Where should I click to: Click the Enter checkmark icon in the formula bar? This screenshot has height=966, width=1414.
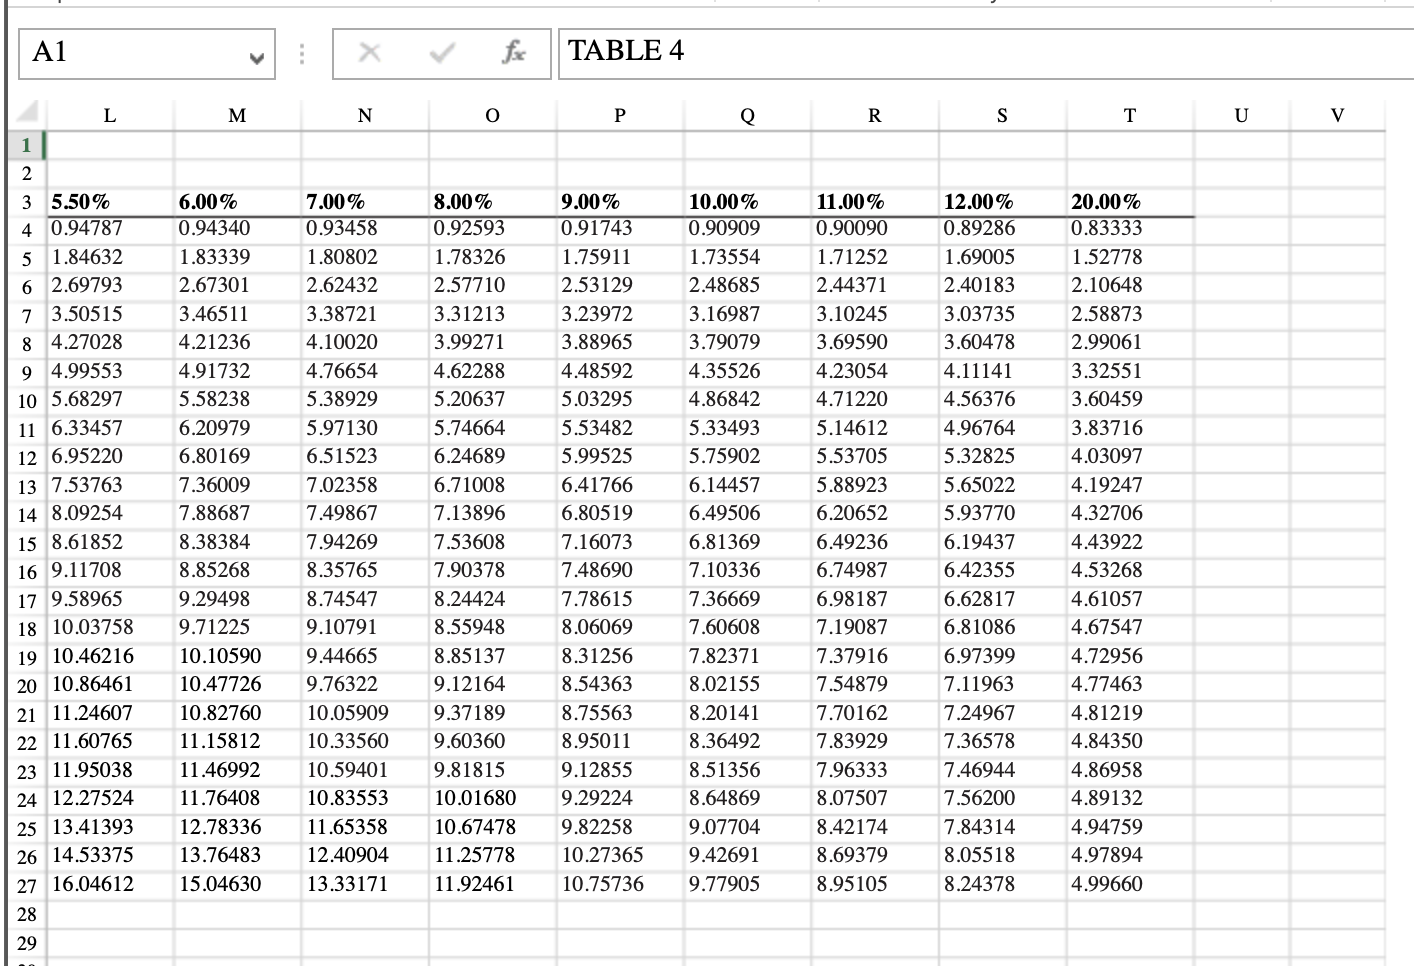440,55
